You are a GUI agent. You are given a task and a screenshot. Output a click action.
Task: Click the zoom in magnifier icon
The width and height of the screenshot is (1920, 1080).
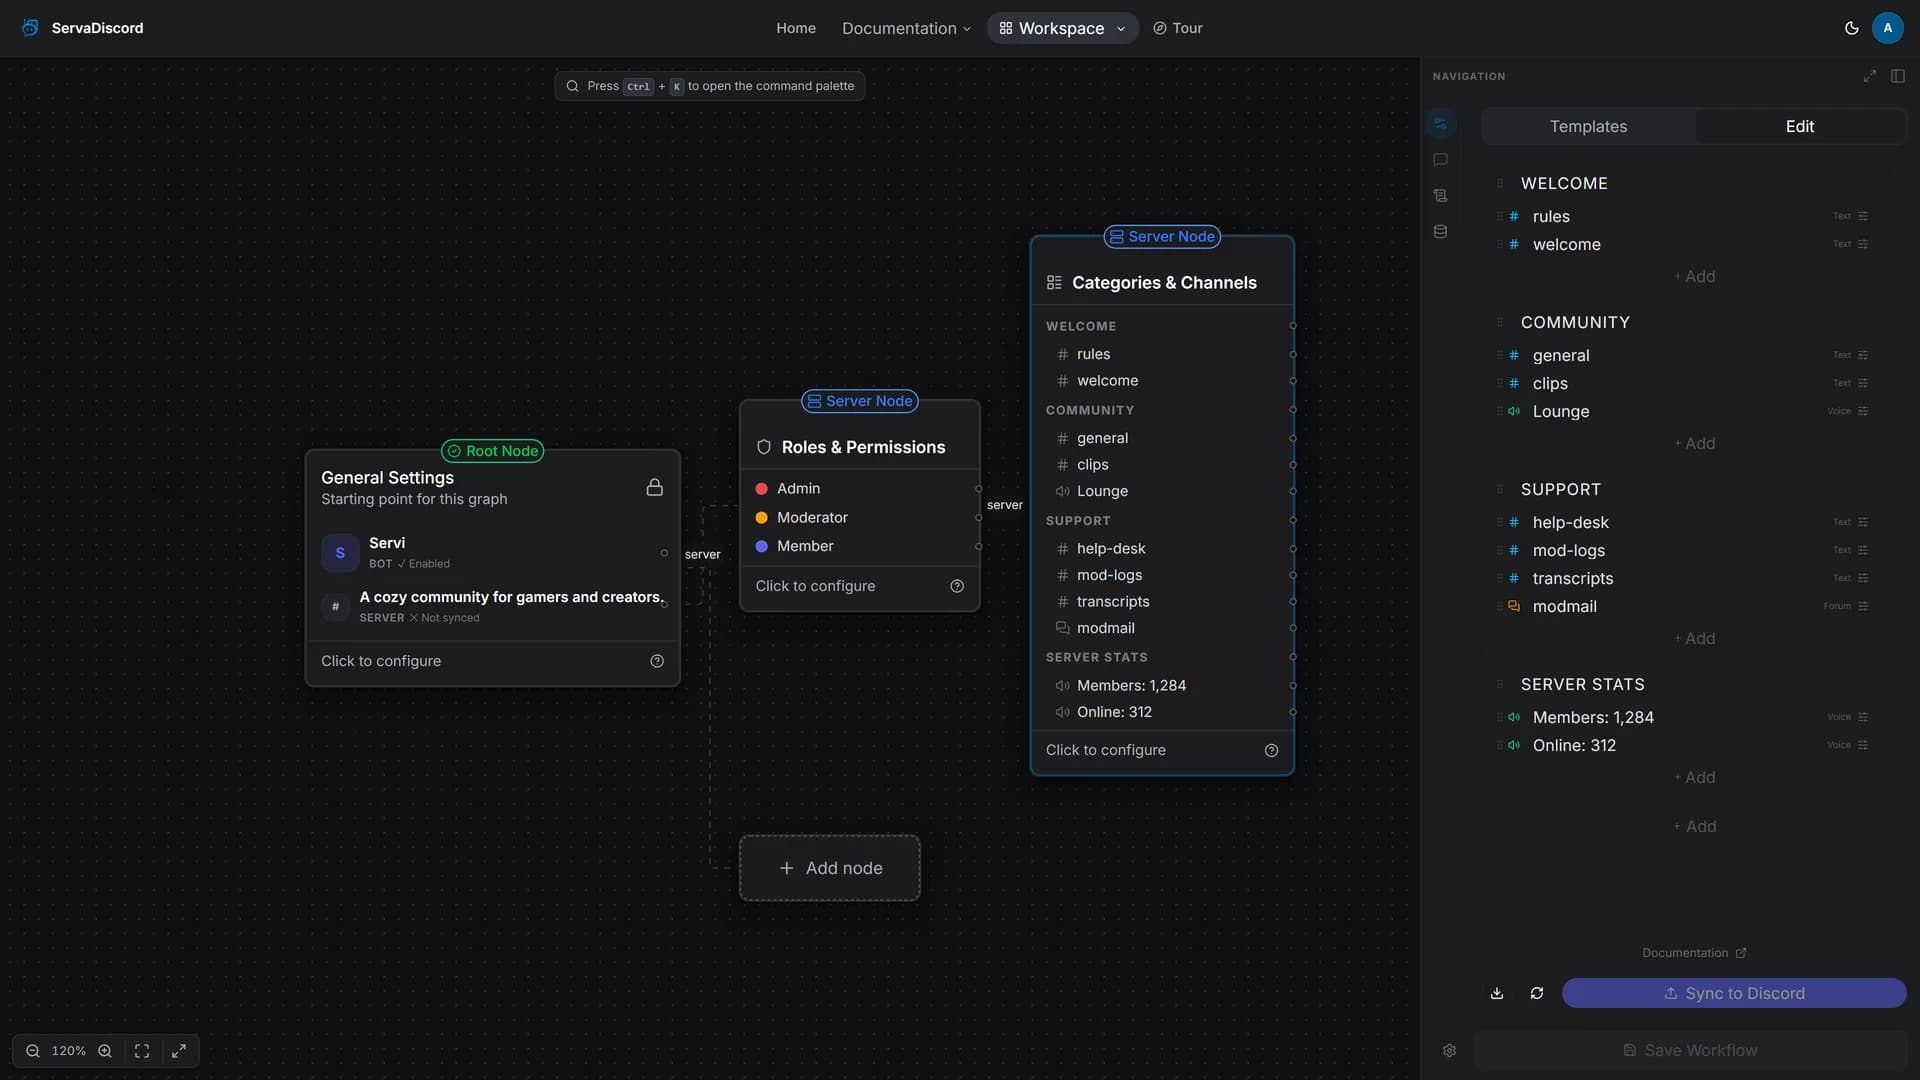click(x=105, y=1051)
